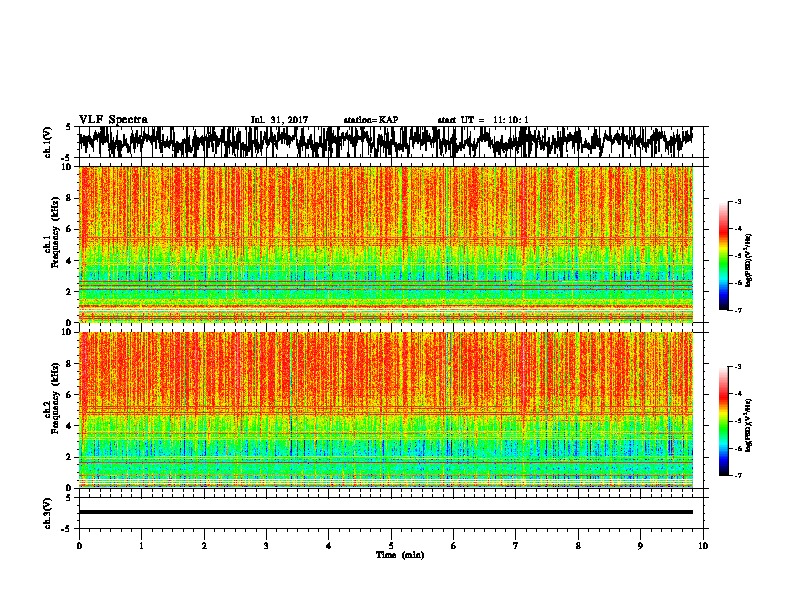Image resolution: width=792 pixels, height=612 pixels.
Task: Click tick label "1" on the time axis
Action: [x=141, y=546]
